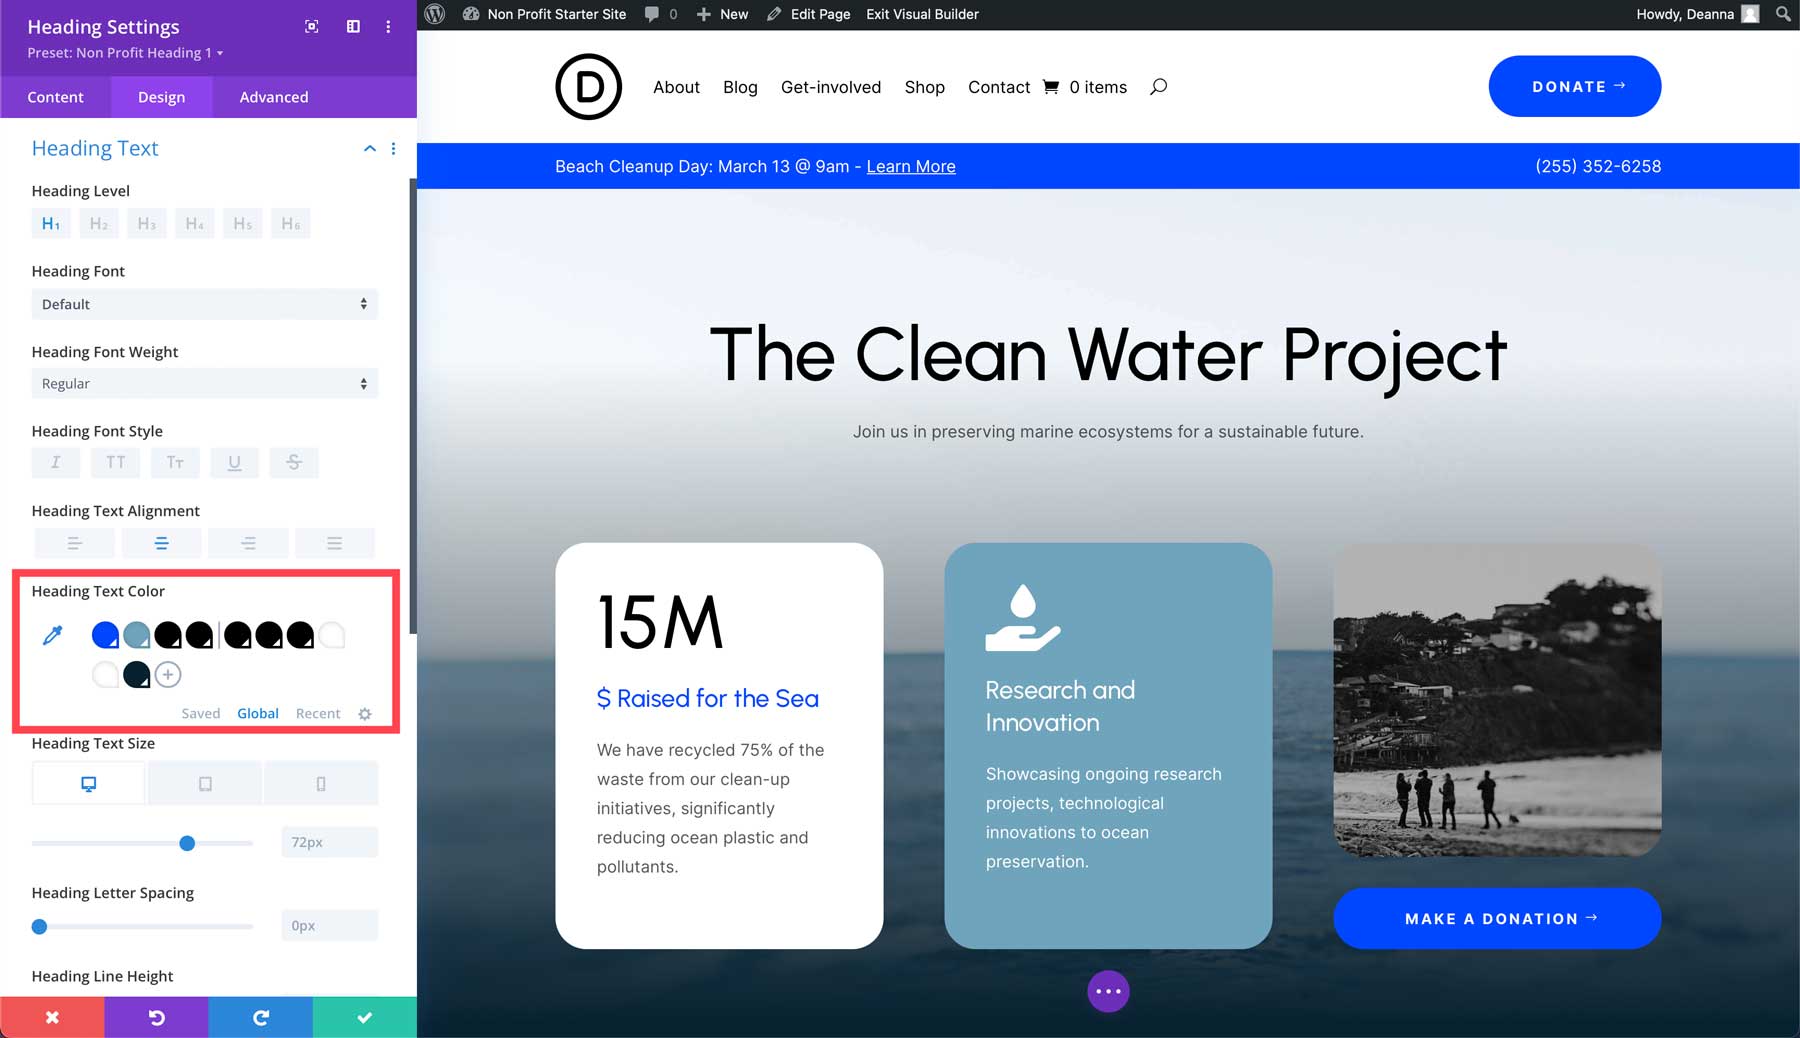Open the Heading Font Weight dropdown

204,383
